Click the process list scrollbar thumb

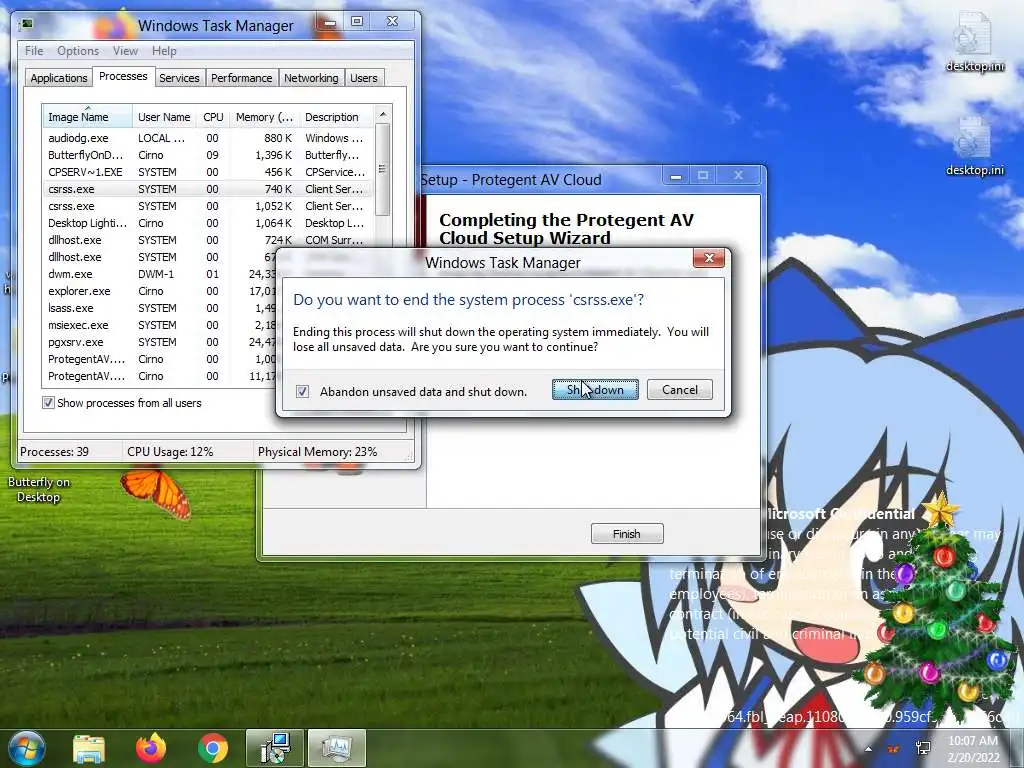(383, 170)
